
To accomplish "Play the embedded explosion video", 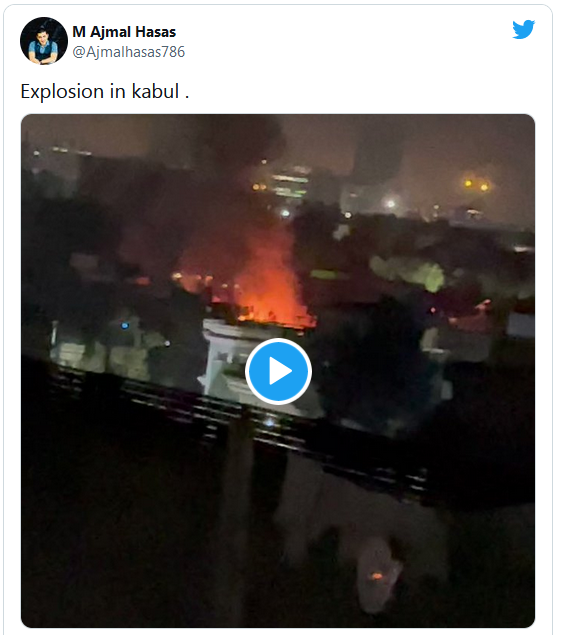I will (278, 371).
